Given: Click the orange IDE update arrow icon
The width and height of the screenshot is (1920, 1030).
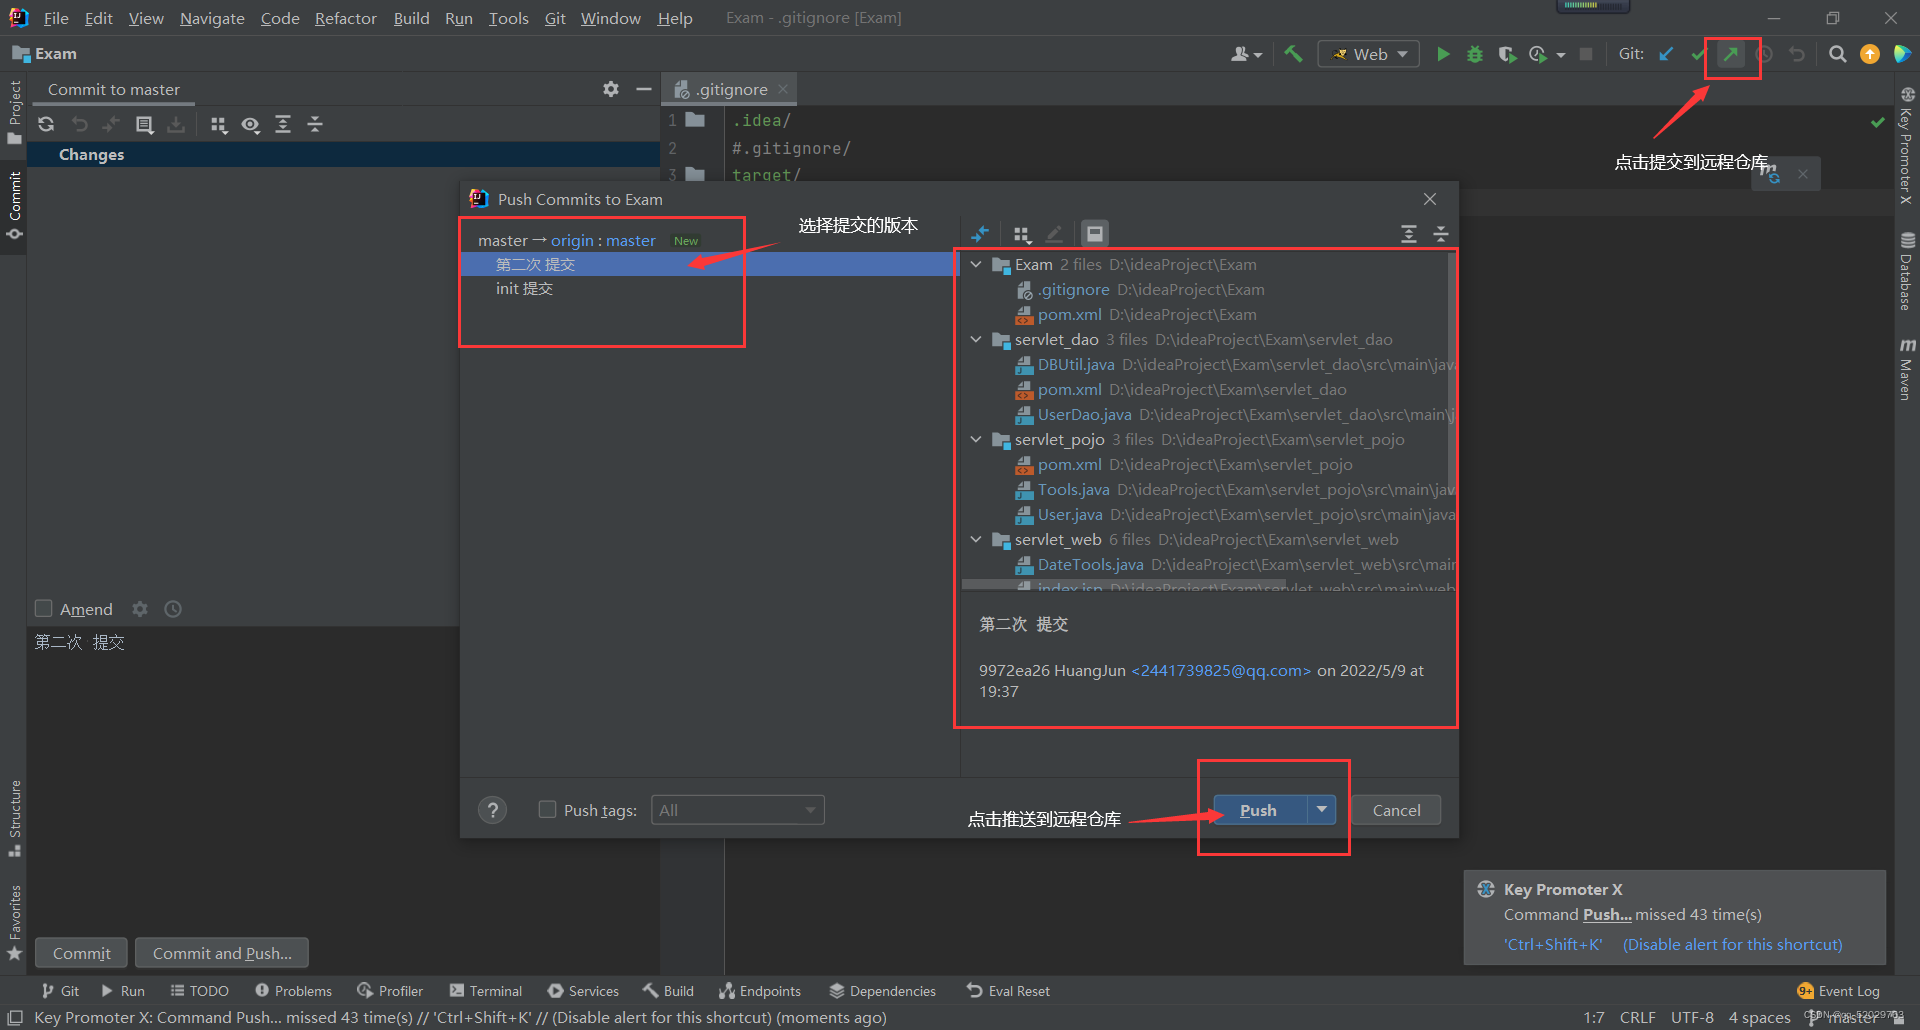Looking at the screenshot, I should (x=1869, y=54).
